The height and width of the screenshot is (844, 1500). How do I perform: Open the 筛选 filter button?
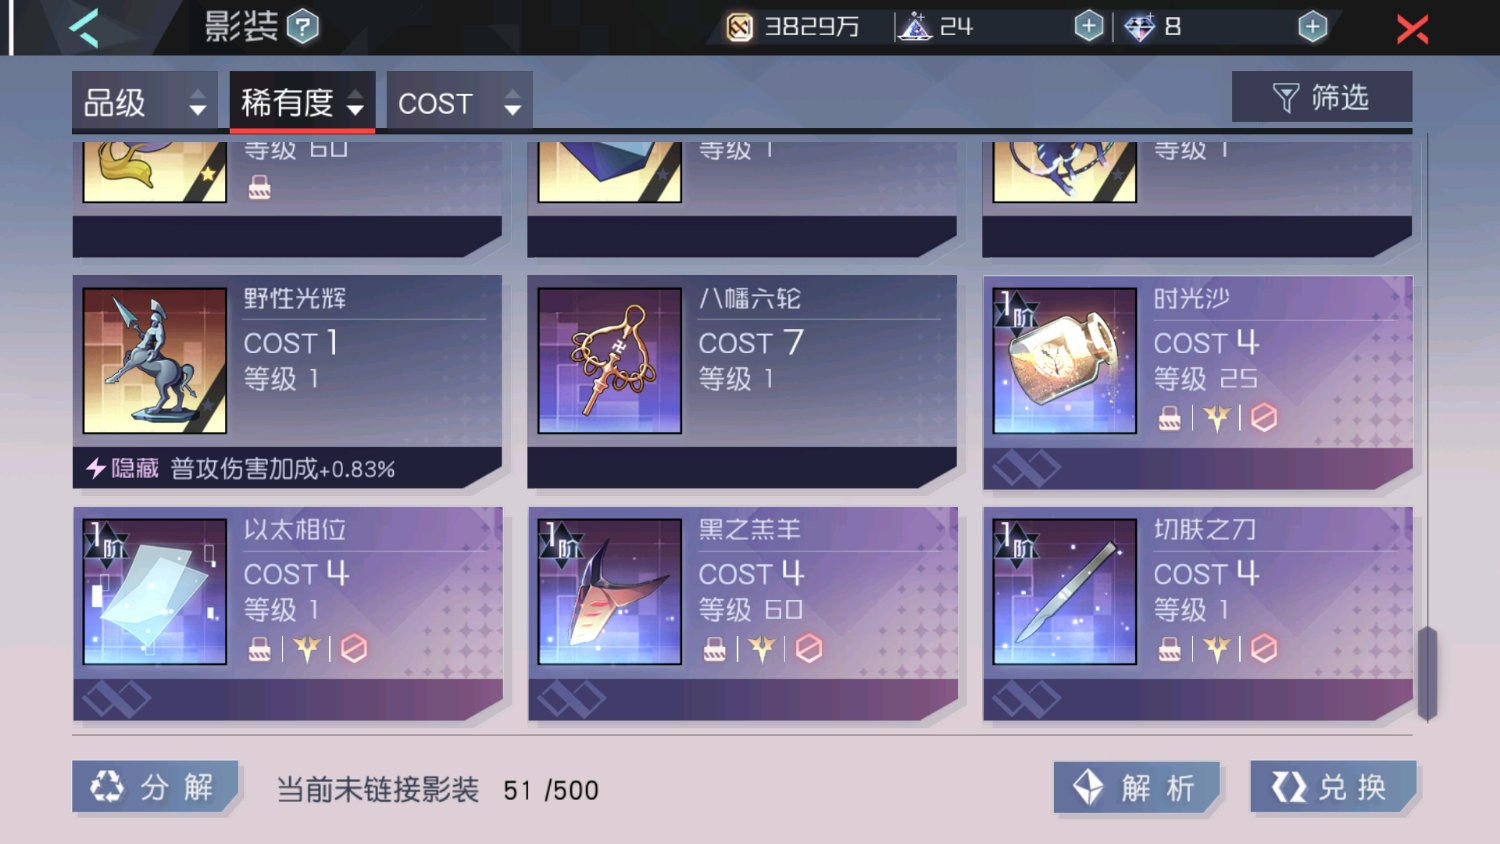point(1321,97)
